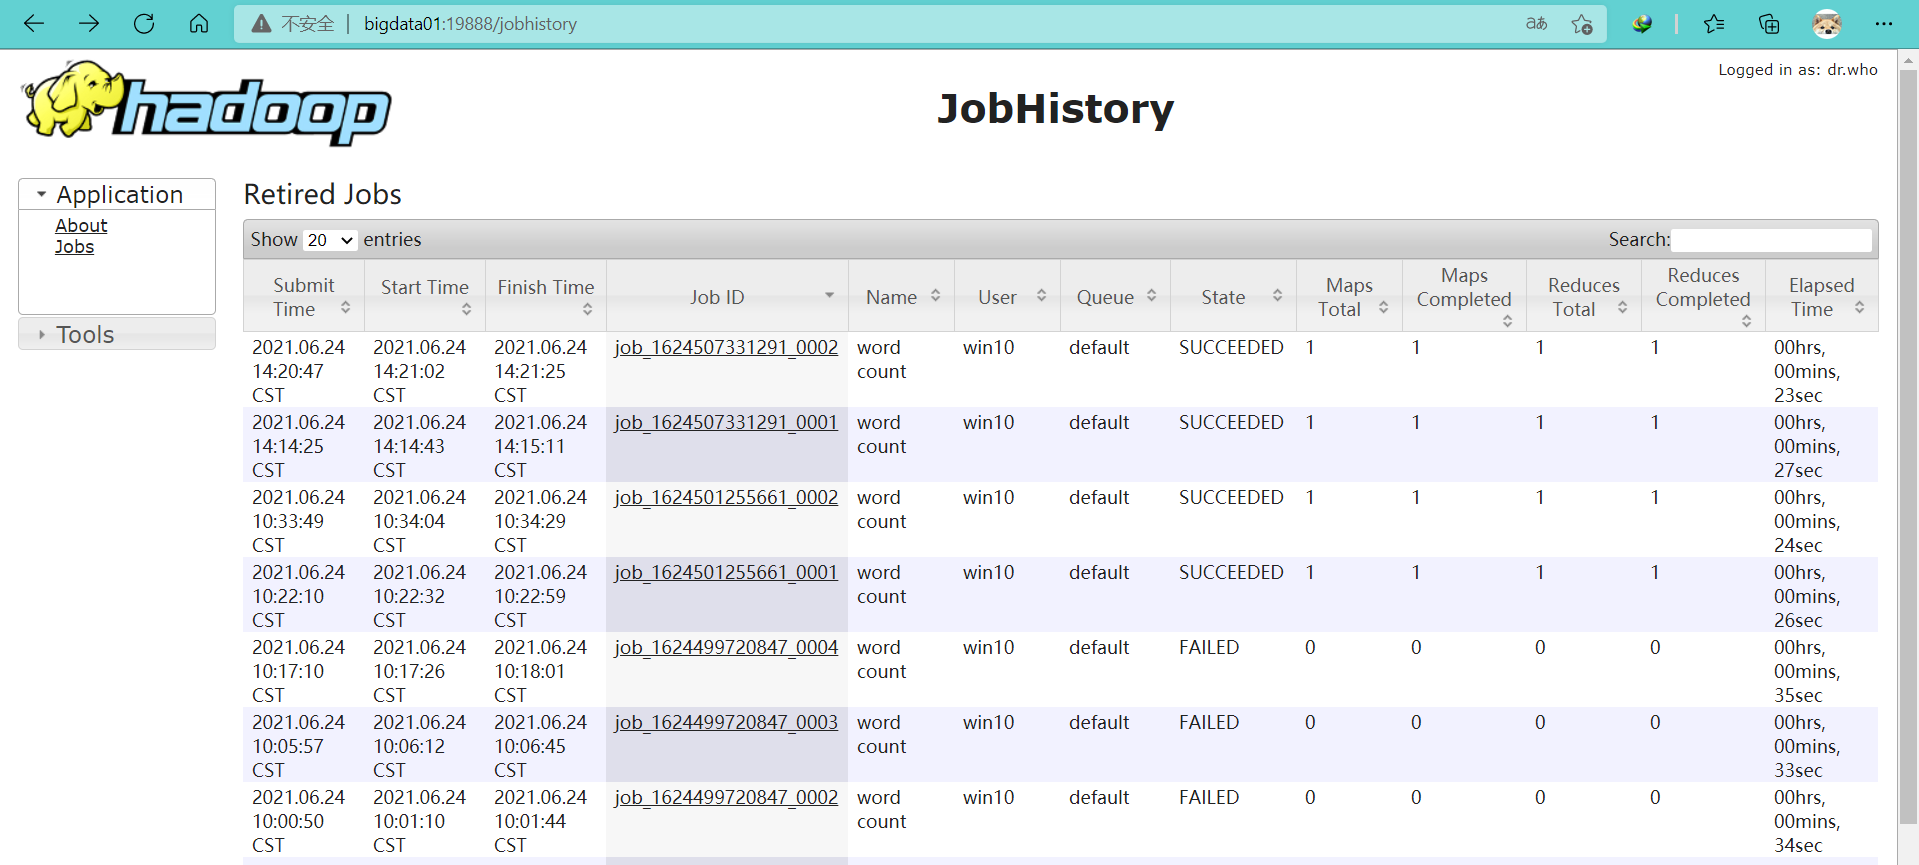Image resolution: width=1919 pixels, height=865 pixels.
Task: Open job_1624501255661_0002 details
Action: pos(726,497)
